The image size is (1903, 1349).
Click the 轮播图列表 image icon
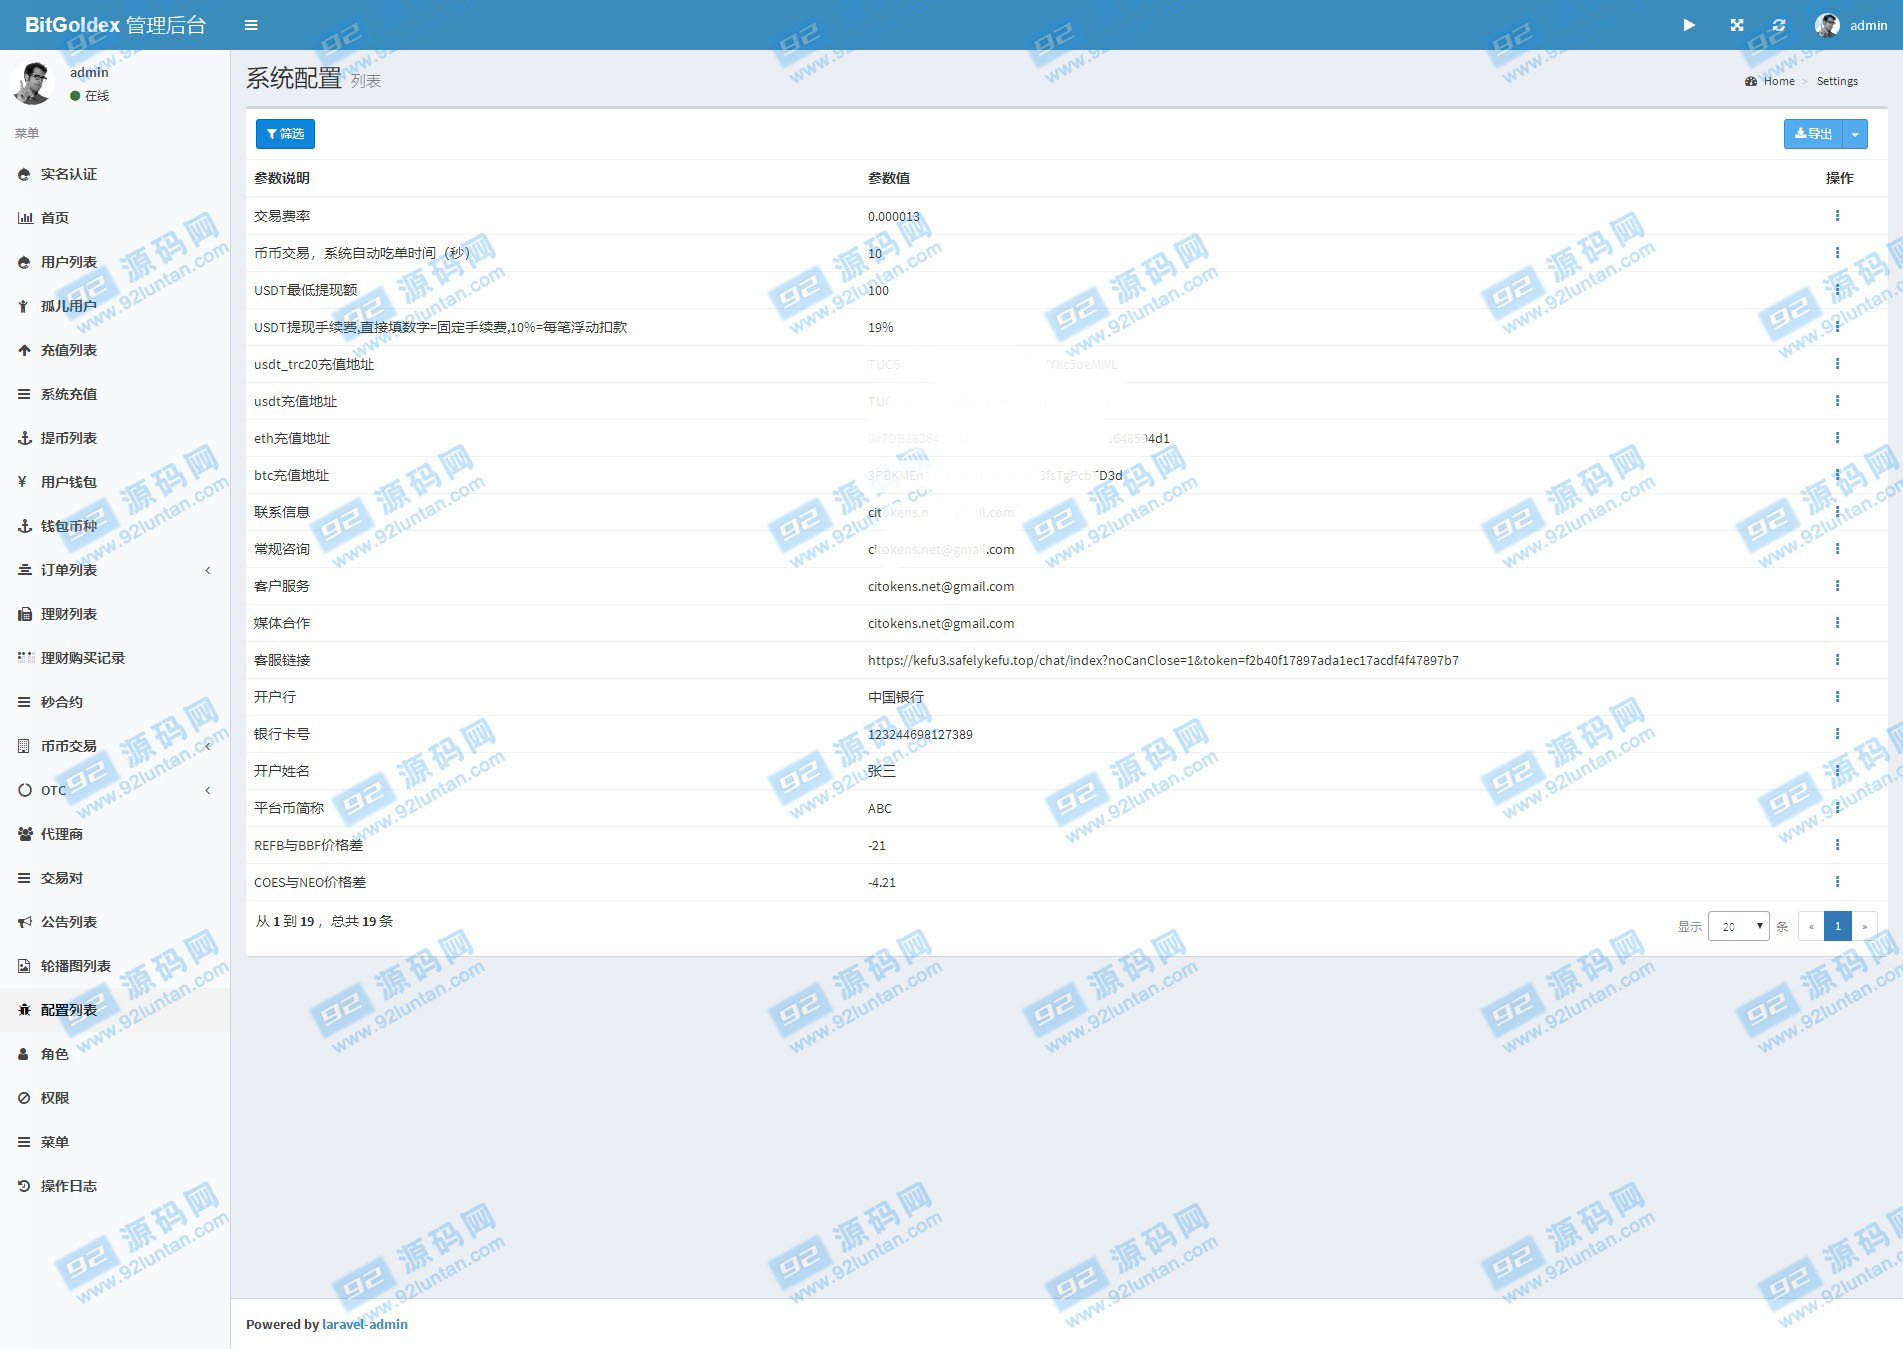pos(25,966)
